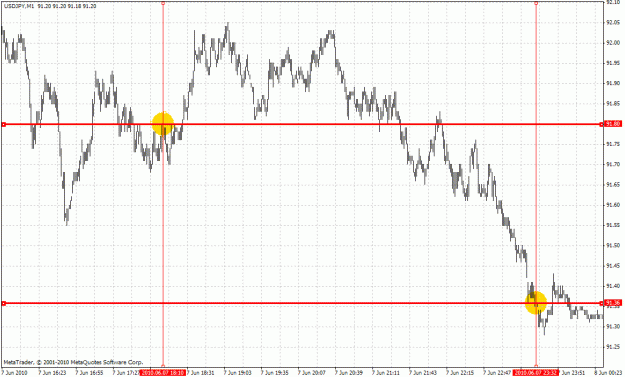Click the 7 Jun 16:55 time label

click(89, 373)
